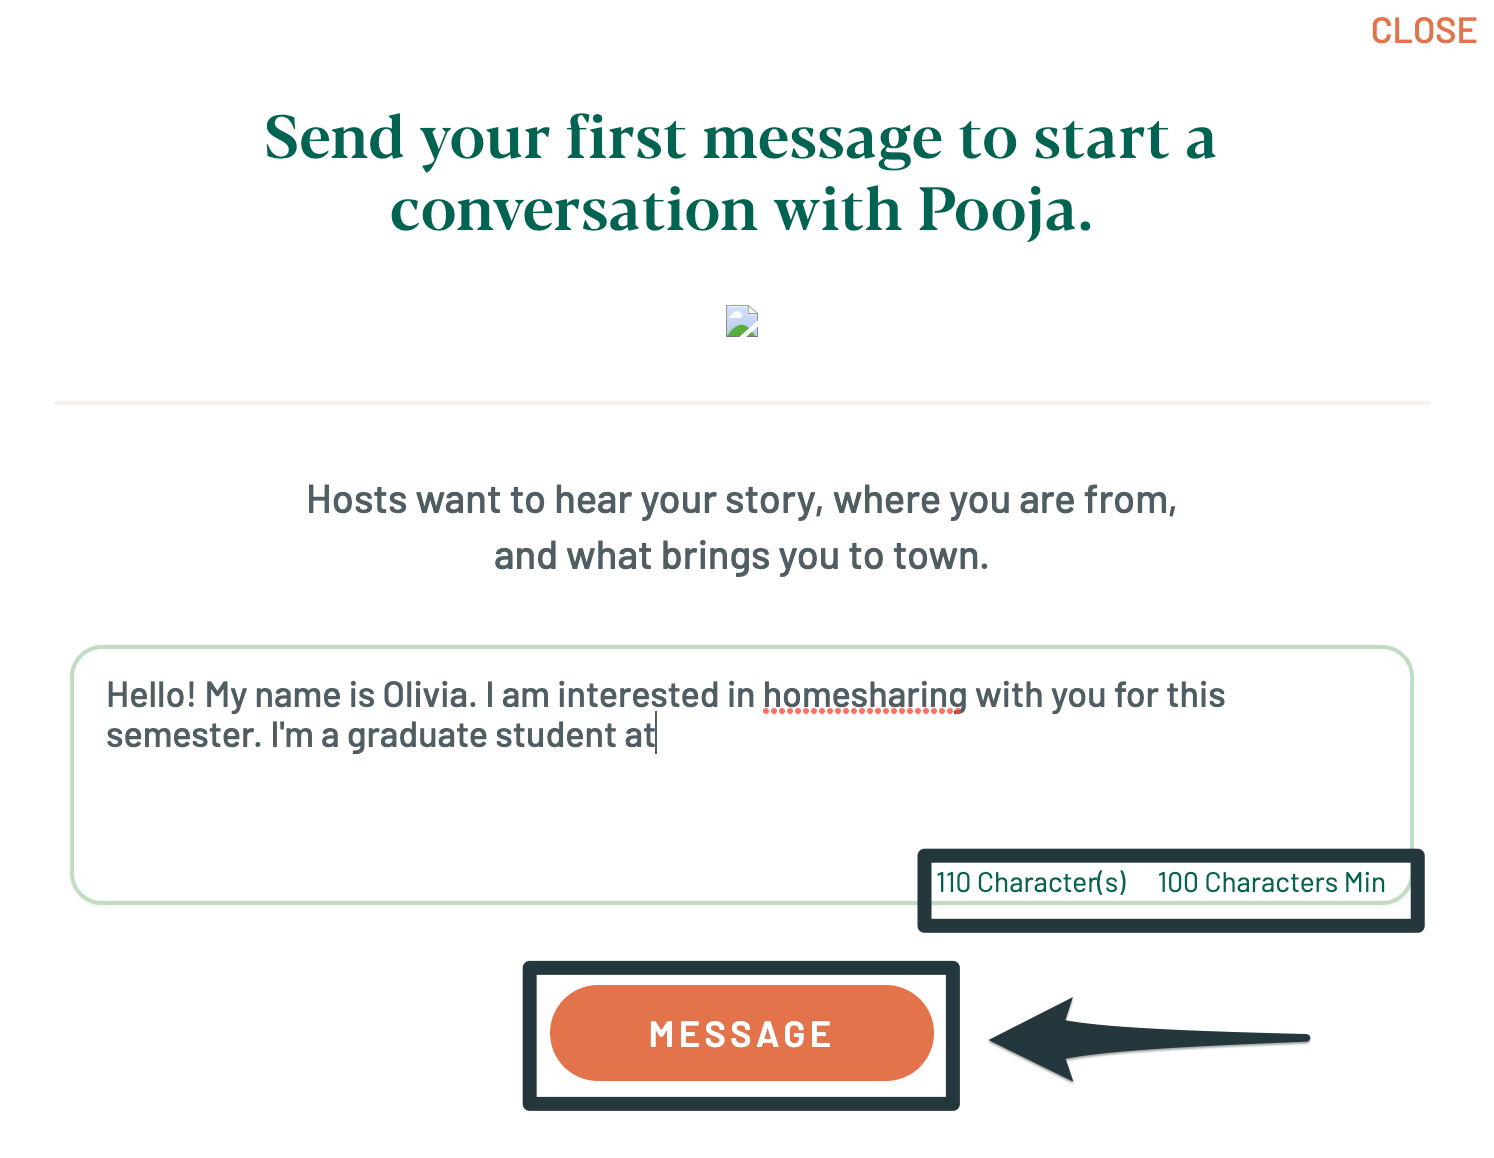Click "and what brings you to town." line

tap(740, 556)
